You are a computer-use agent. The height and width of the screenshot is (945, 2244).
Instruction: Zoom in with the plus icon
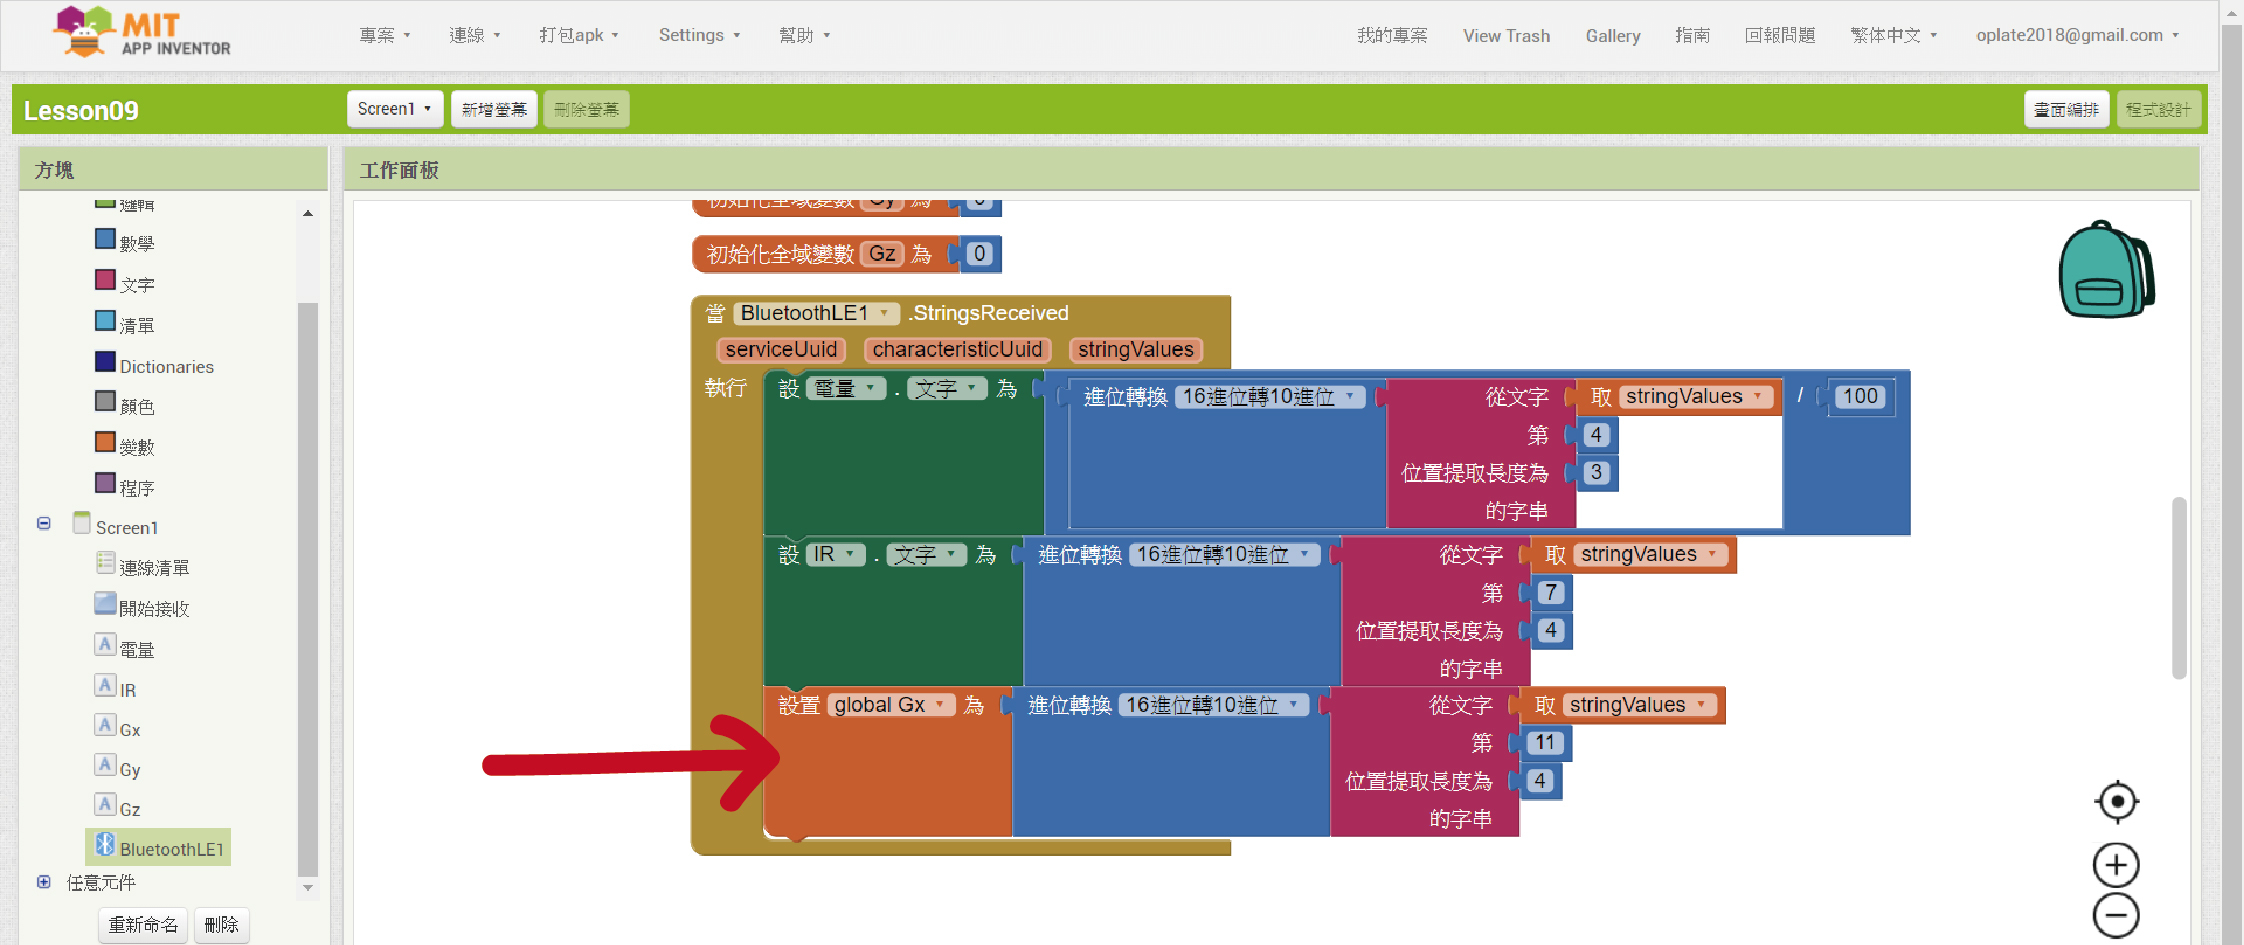[2116, 865]
